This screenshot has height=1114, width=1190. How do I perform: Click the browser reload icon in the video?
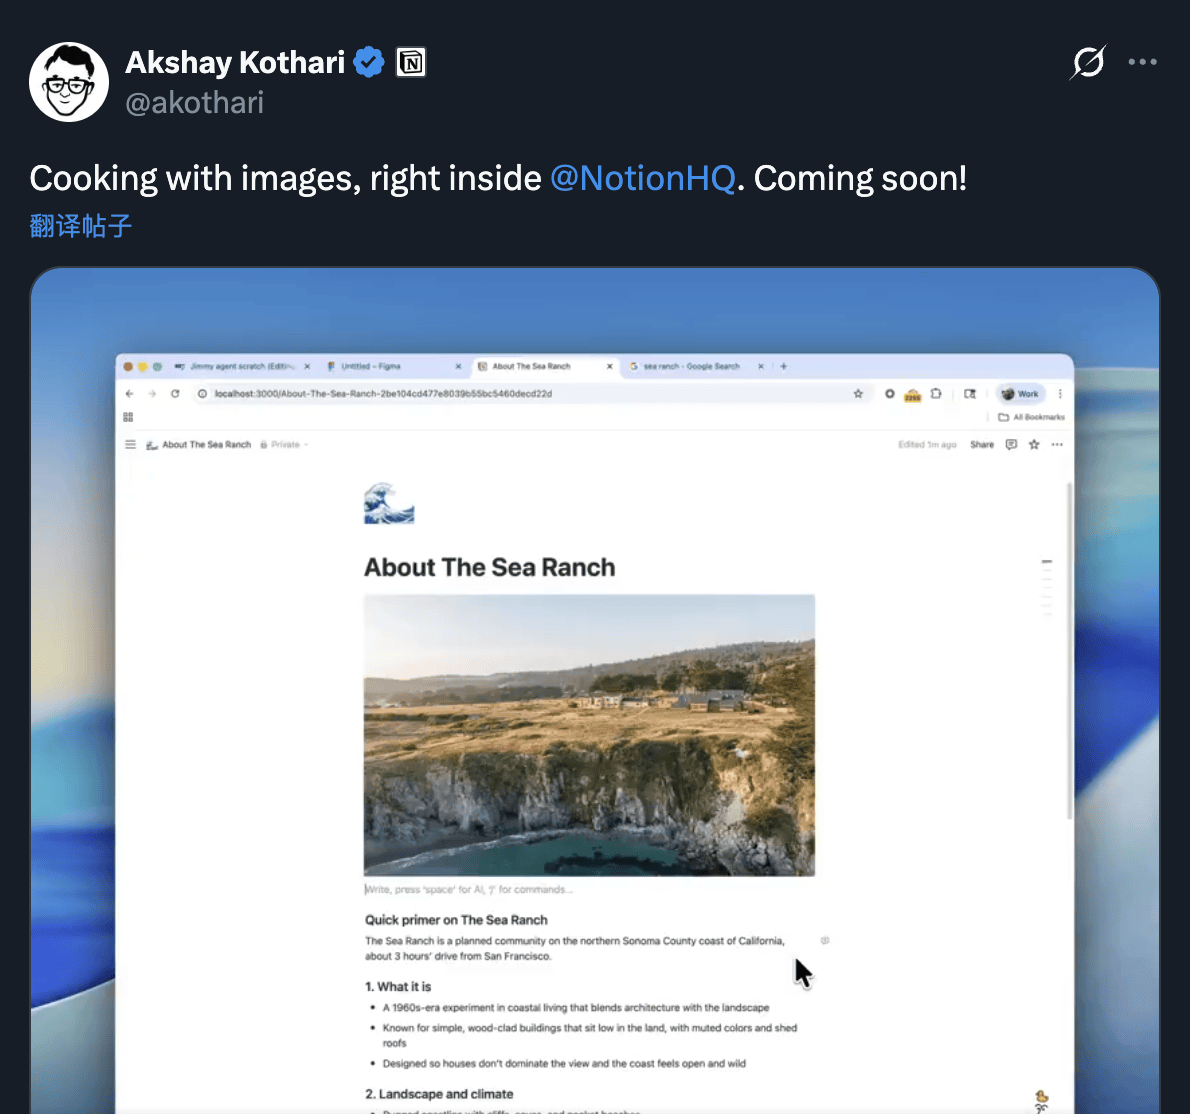point(175,394)
